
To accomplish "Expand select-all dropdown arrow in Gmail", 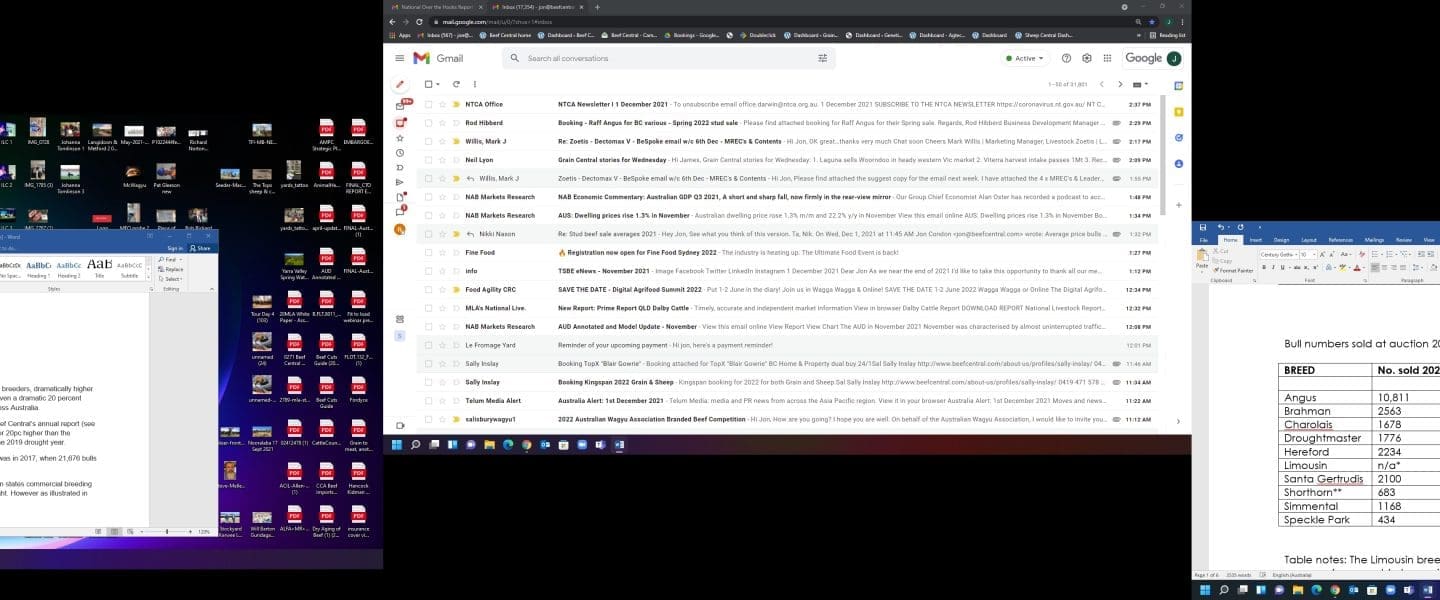I will click(439, 84).
